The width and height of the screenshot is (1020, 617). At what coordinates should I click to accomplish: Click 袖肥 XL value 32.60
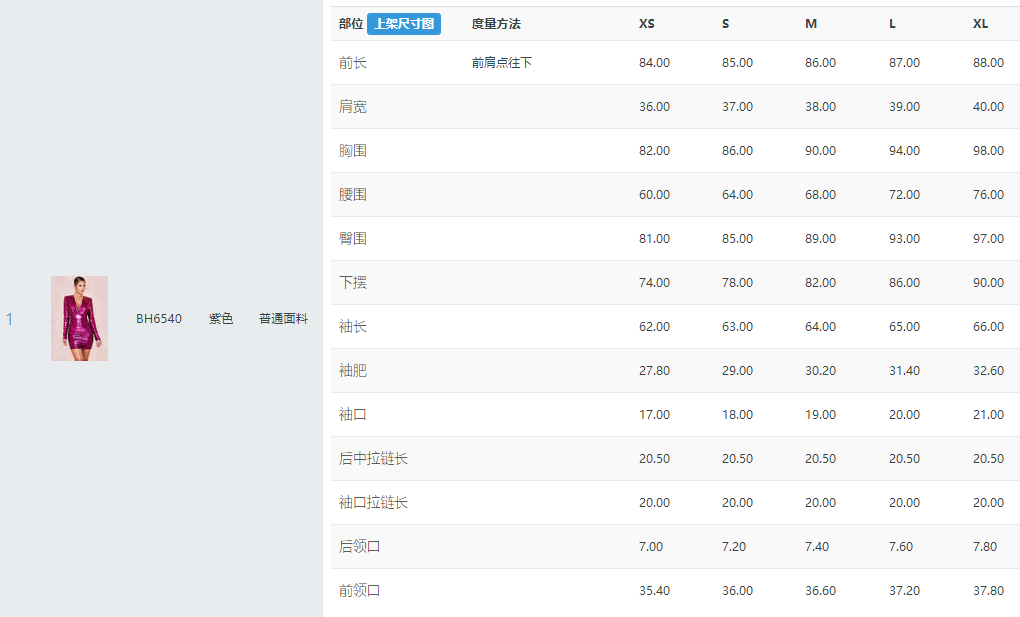[988, 371]
